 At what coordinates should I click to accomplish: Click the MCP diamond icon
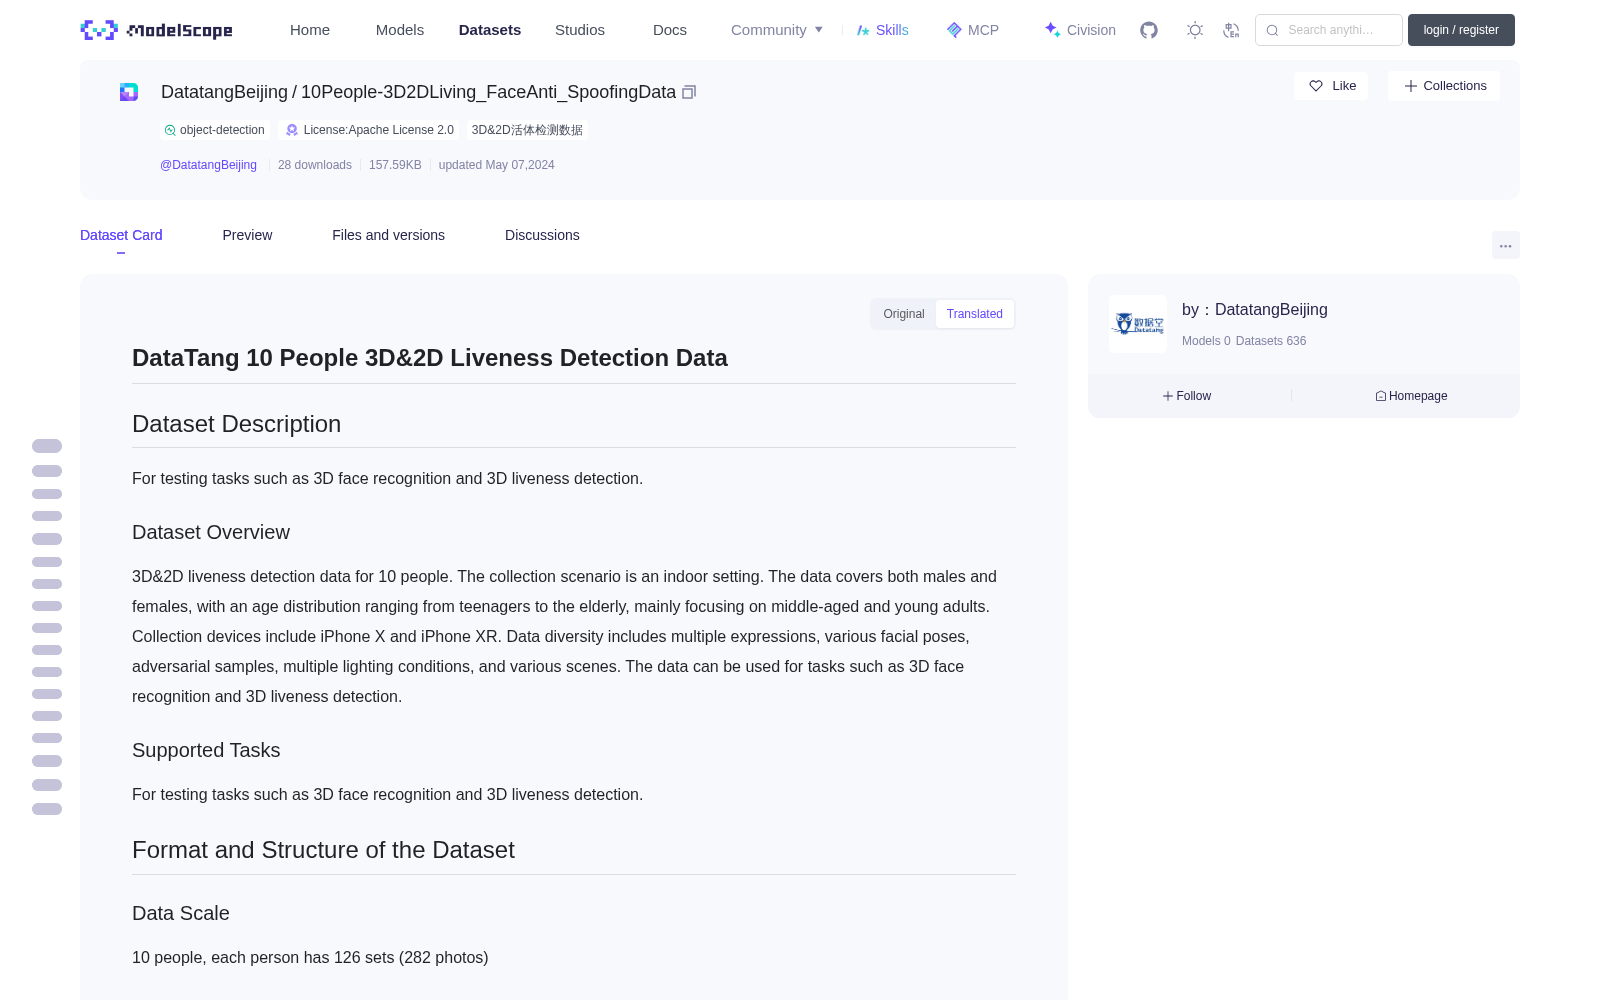tap(954, 30)
